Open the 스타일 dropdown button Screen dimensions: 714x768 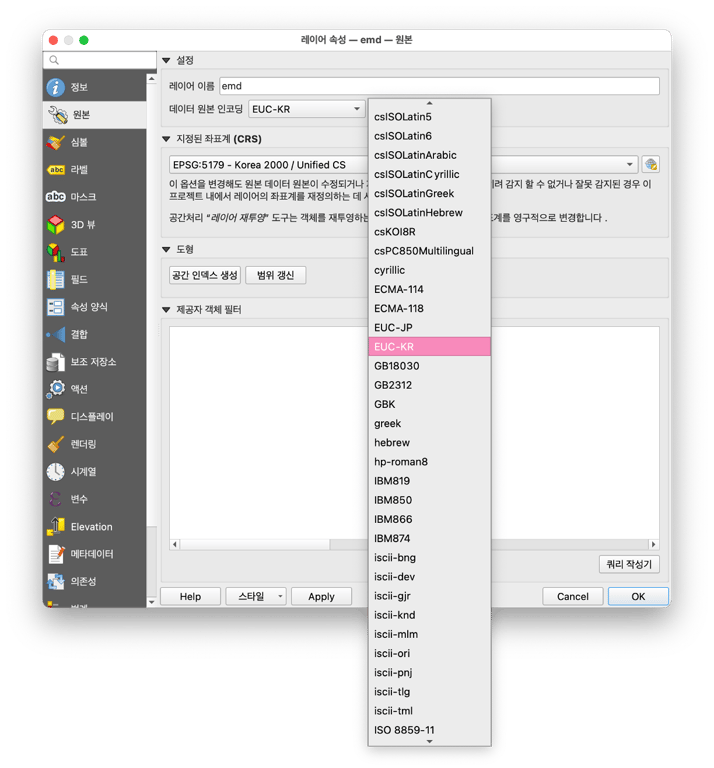pos(256,597)
